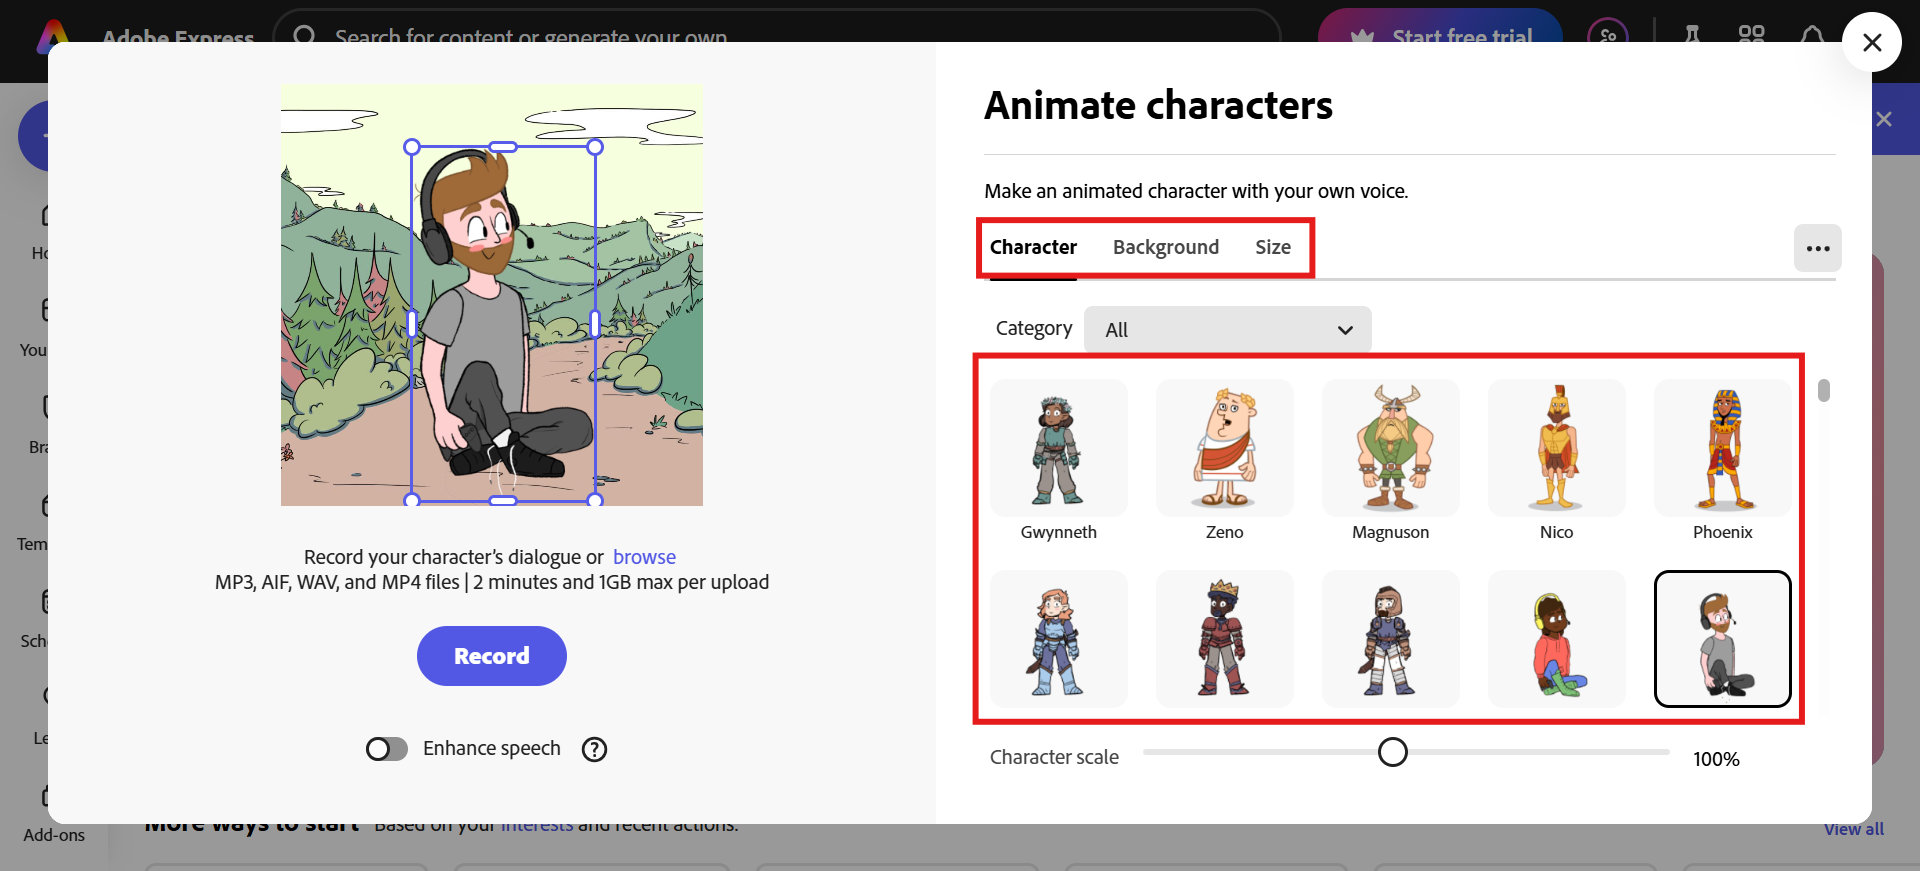This screenshot has height=871, width=1920.
Task: Expand the Category dropdown showing All
Action: [1228, 330]
